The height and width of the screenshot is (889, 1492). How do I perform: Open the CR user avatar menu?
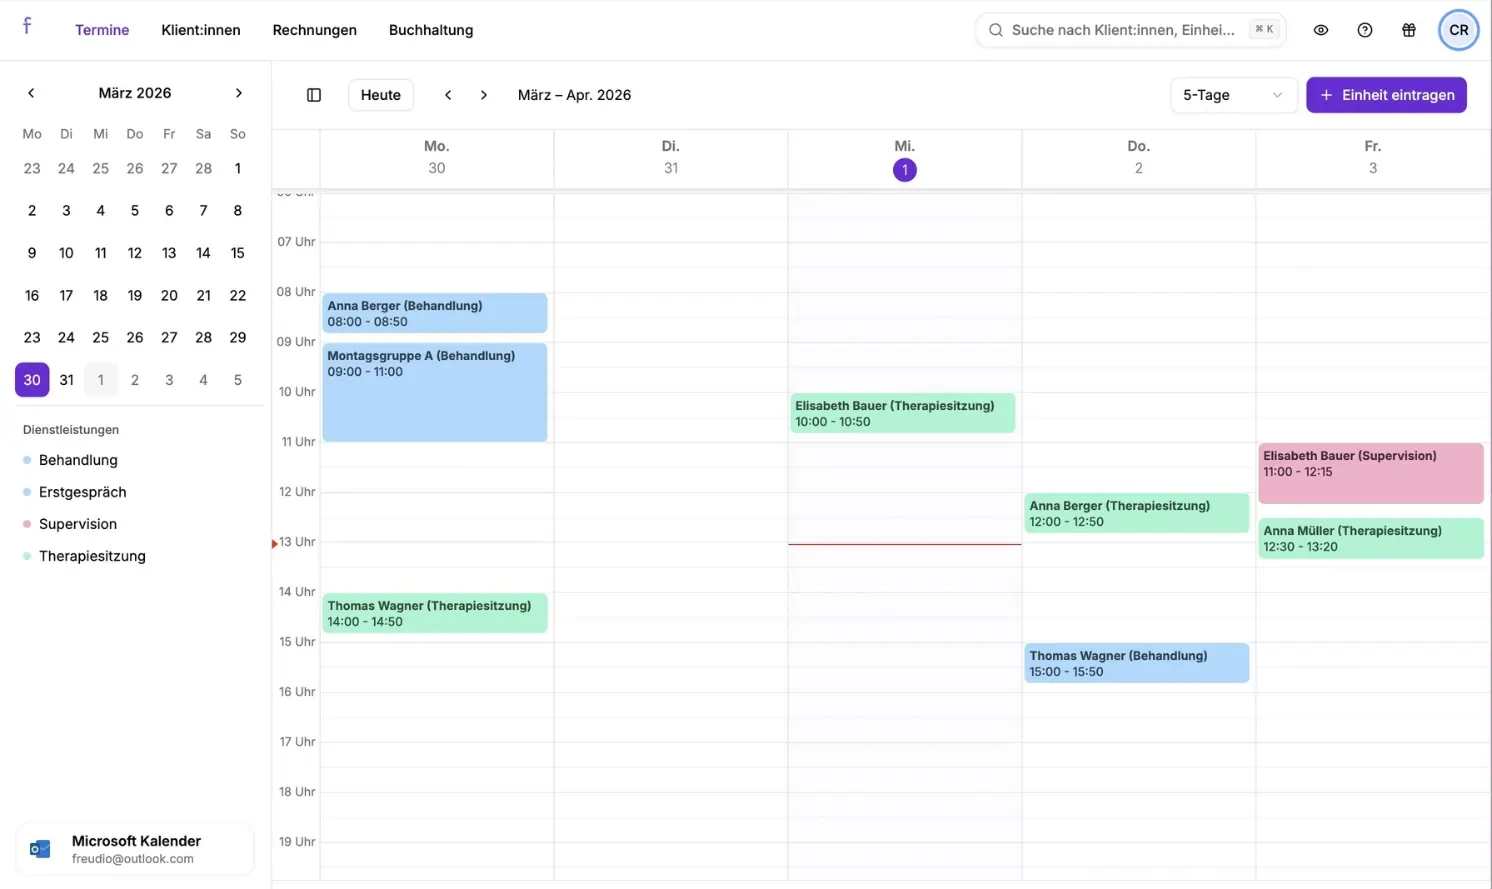tap(1459, 30)
